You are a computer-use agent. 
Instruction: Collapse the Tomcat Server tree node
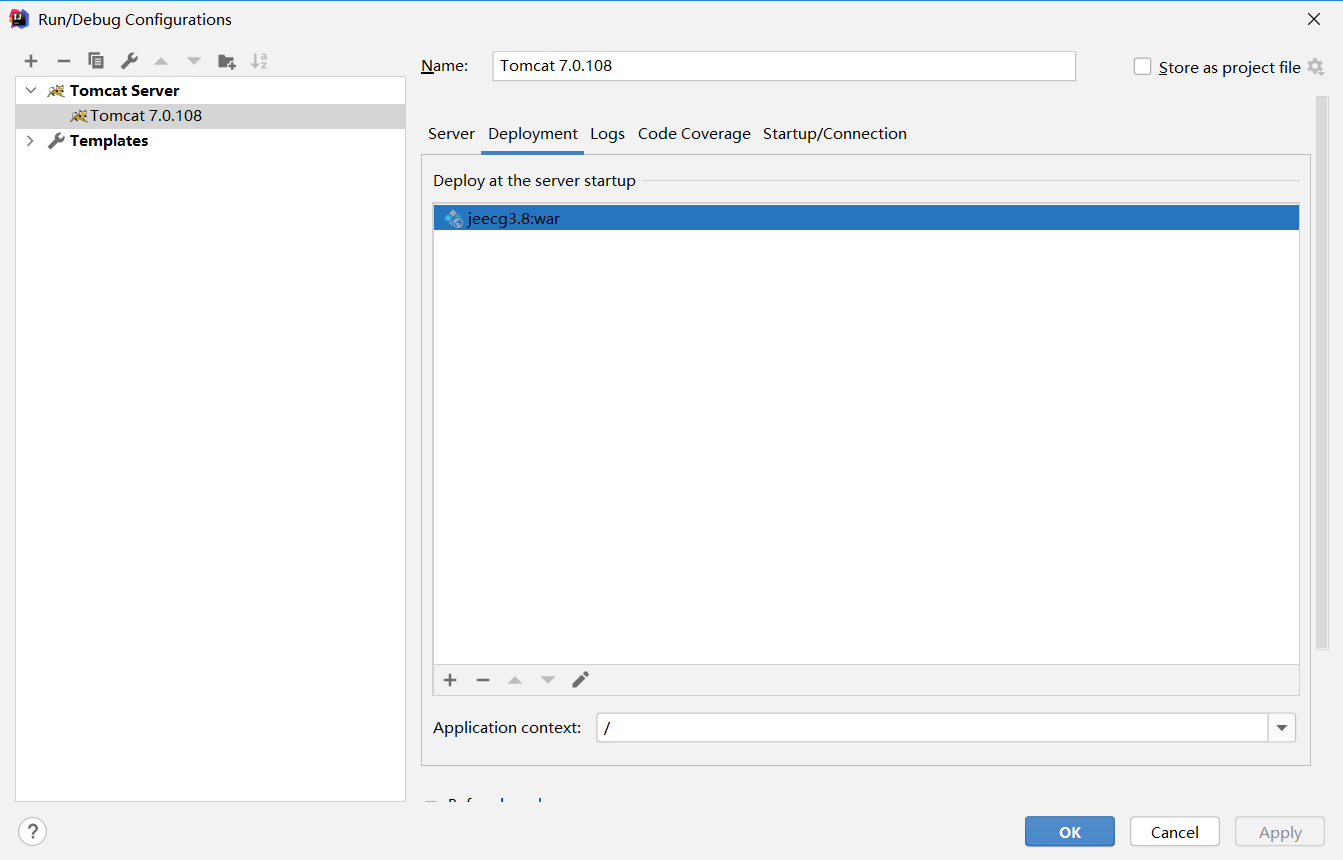pos(31,91)
